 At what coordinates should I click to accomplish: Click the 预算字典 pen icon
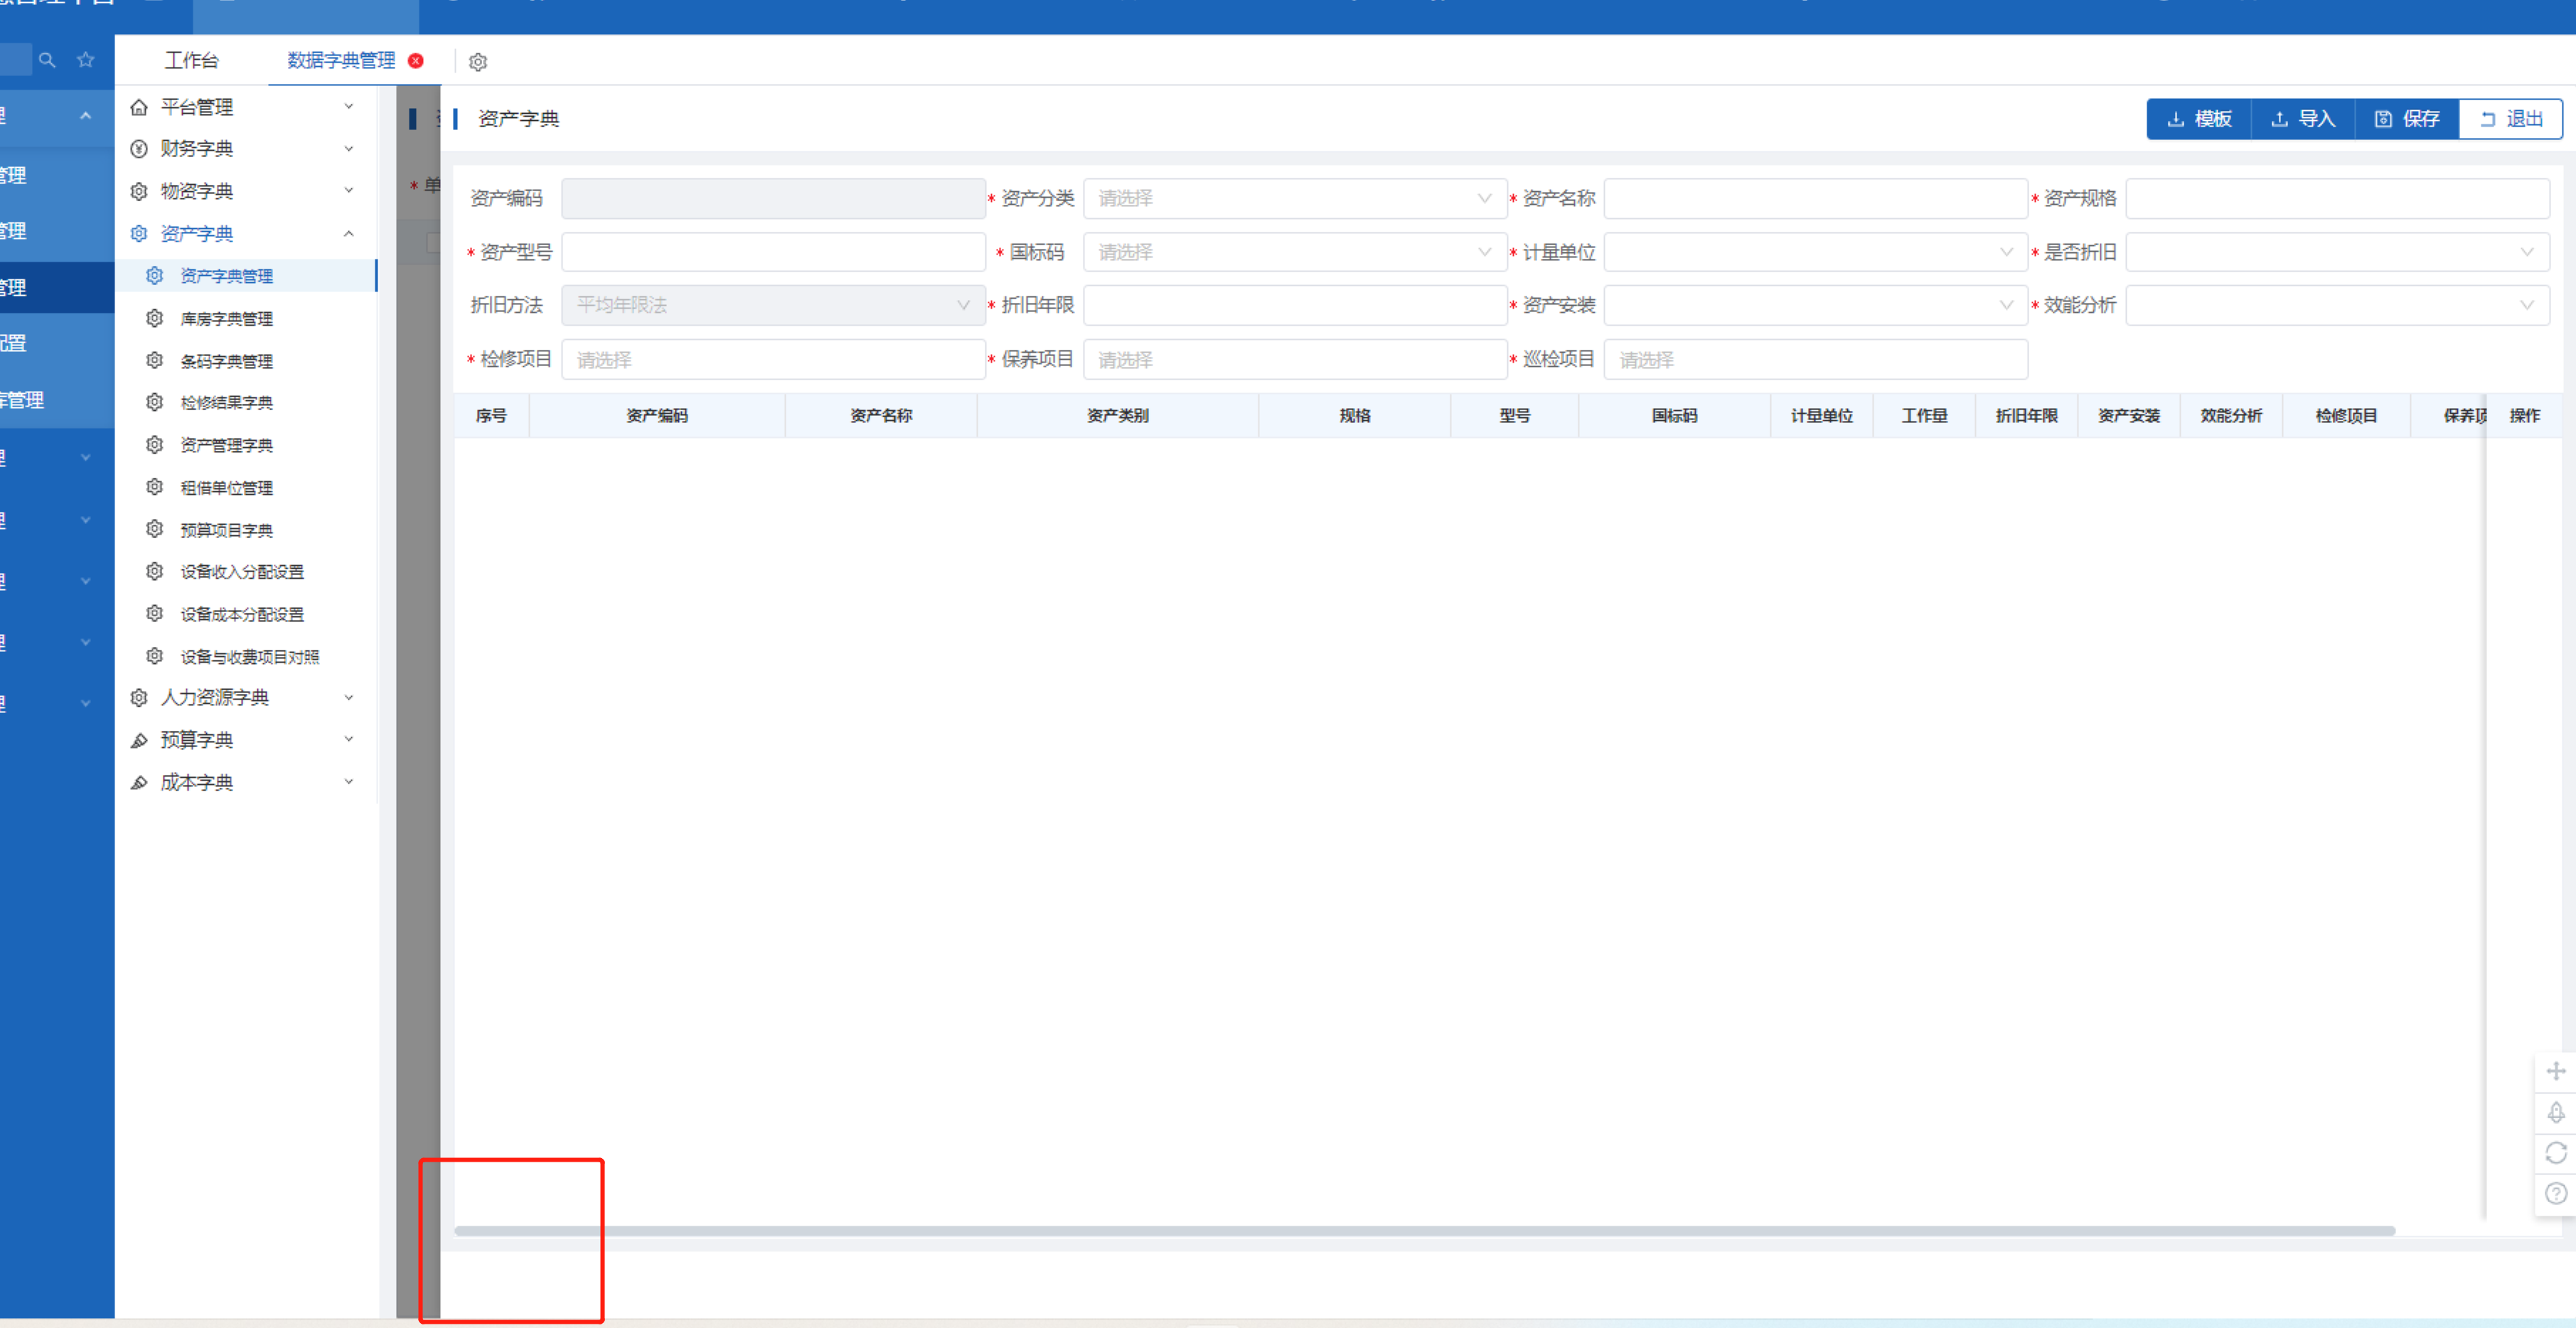139,740
